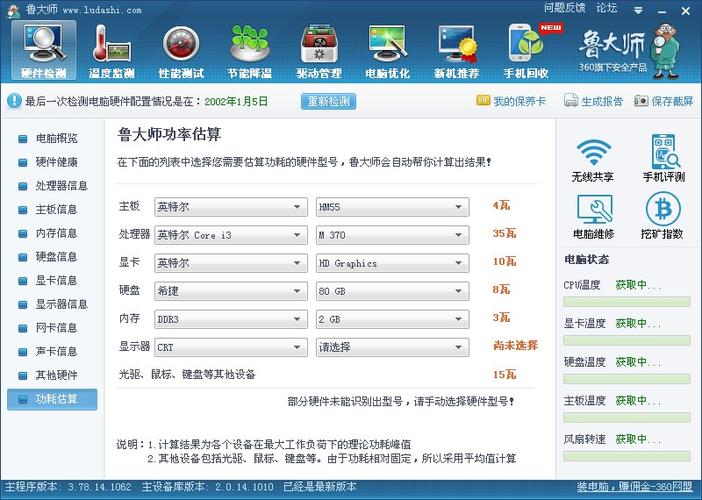Open the 电脑优化 PC optimization icon
This screenshot has width=702, height=500.
pyautogui.click(x=387, y=51)
